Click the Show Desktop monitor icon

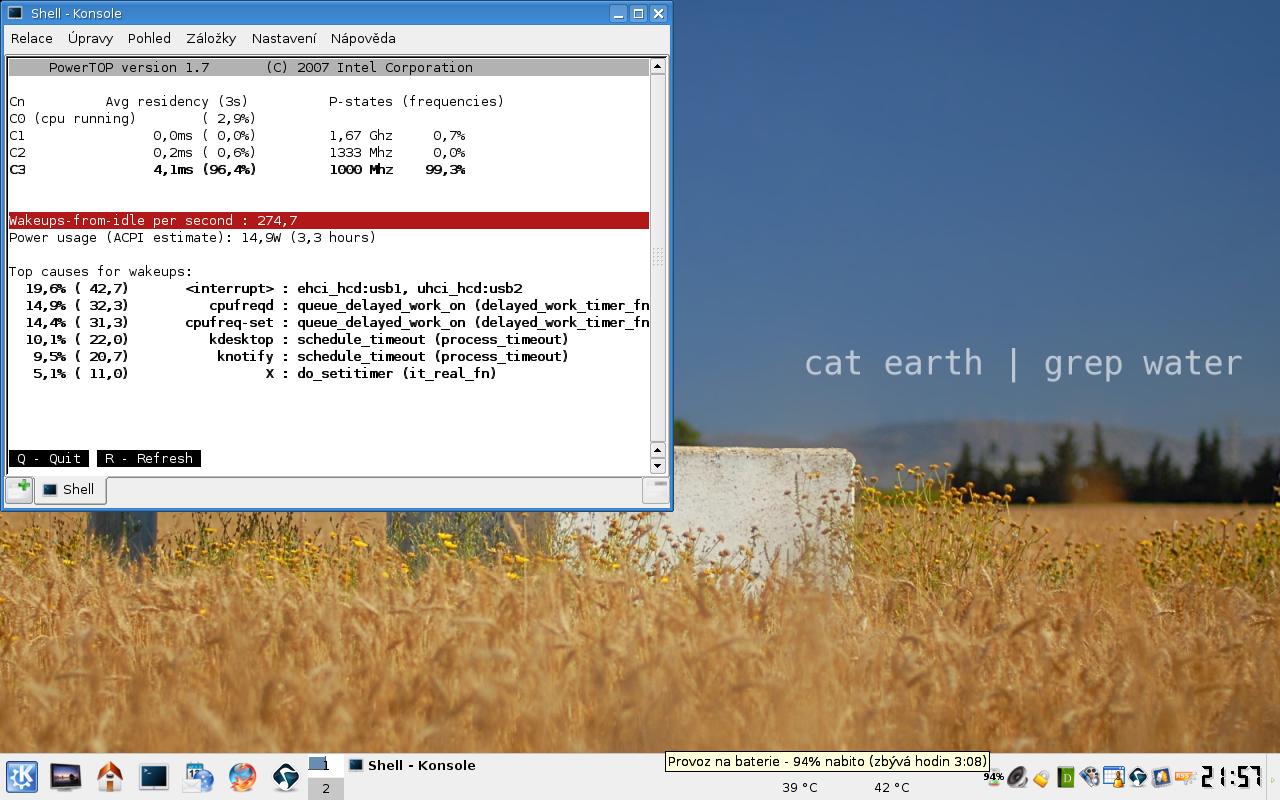point(65,776)
